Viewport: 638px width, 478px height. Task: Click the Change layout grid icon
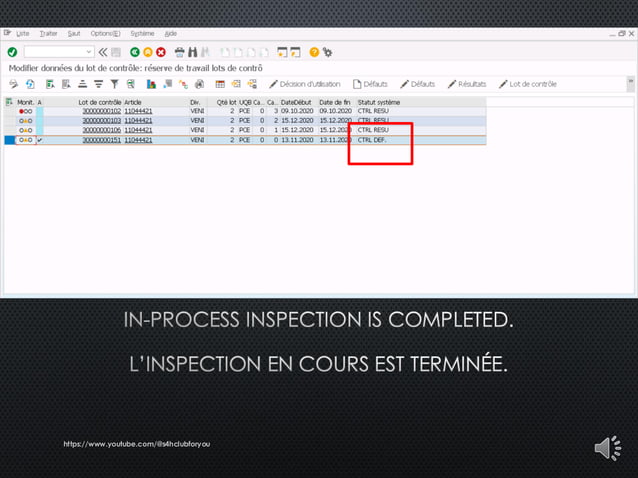[220, 84]
